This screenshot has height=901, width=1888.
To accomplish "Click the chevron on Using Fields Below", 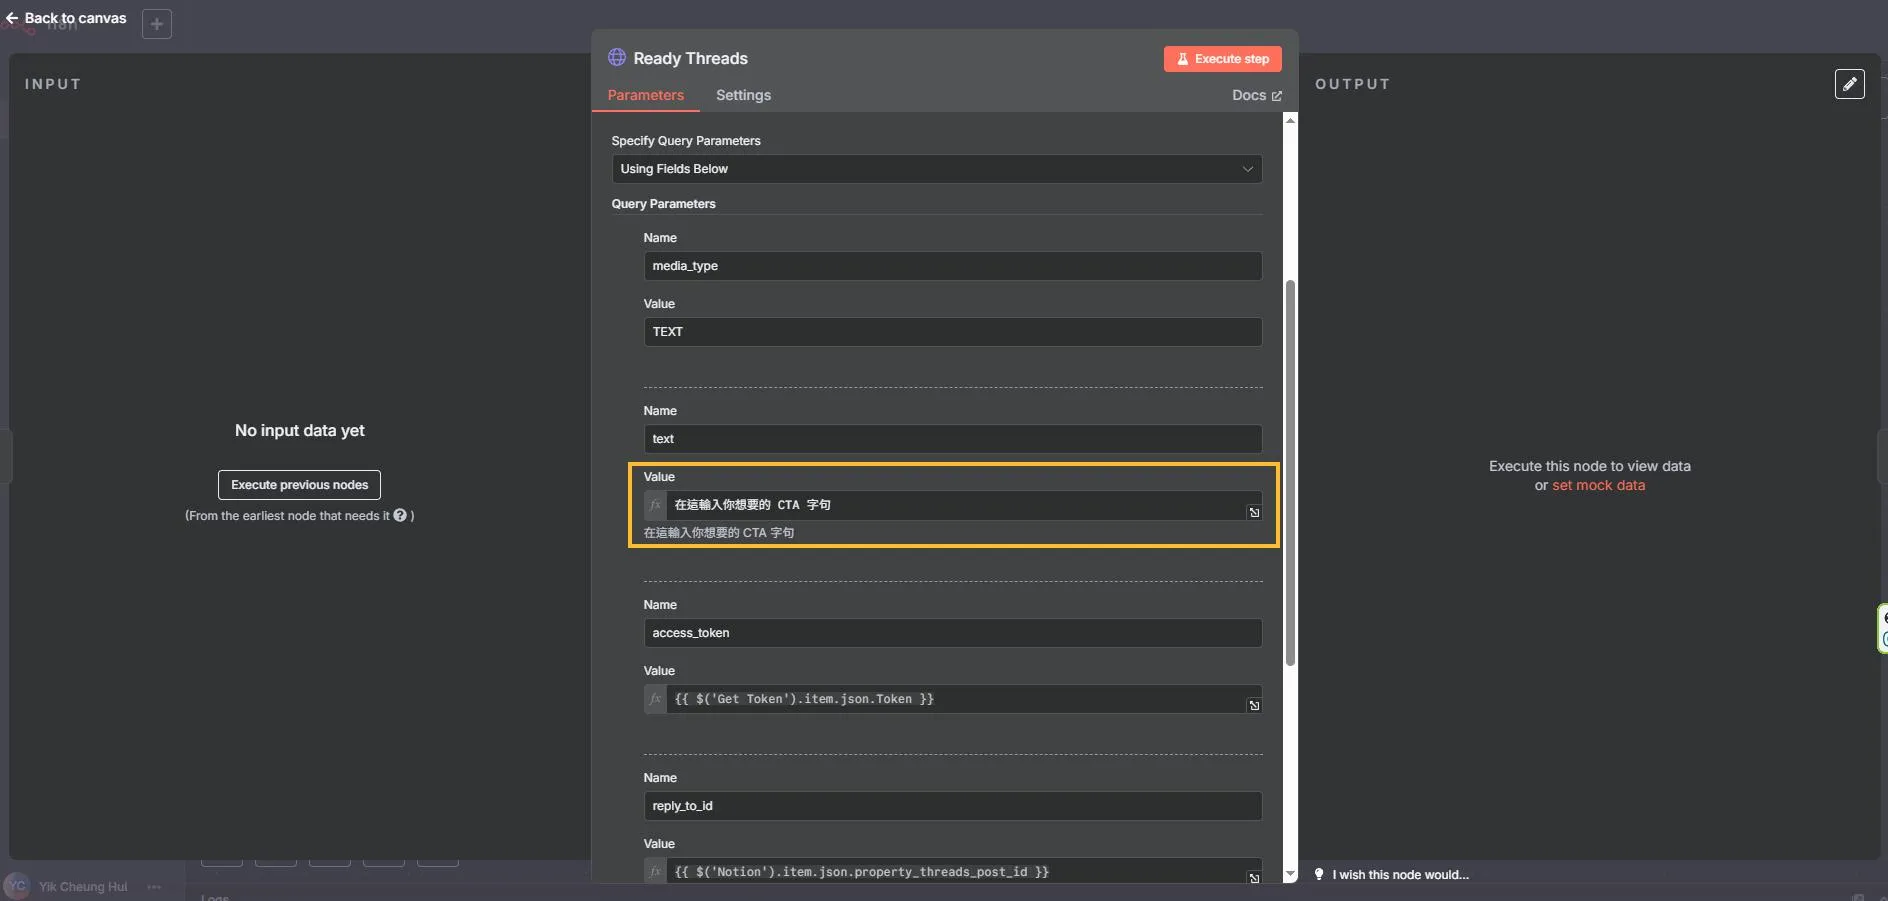I will (1247, 169).
